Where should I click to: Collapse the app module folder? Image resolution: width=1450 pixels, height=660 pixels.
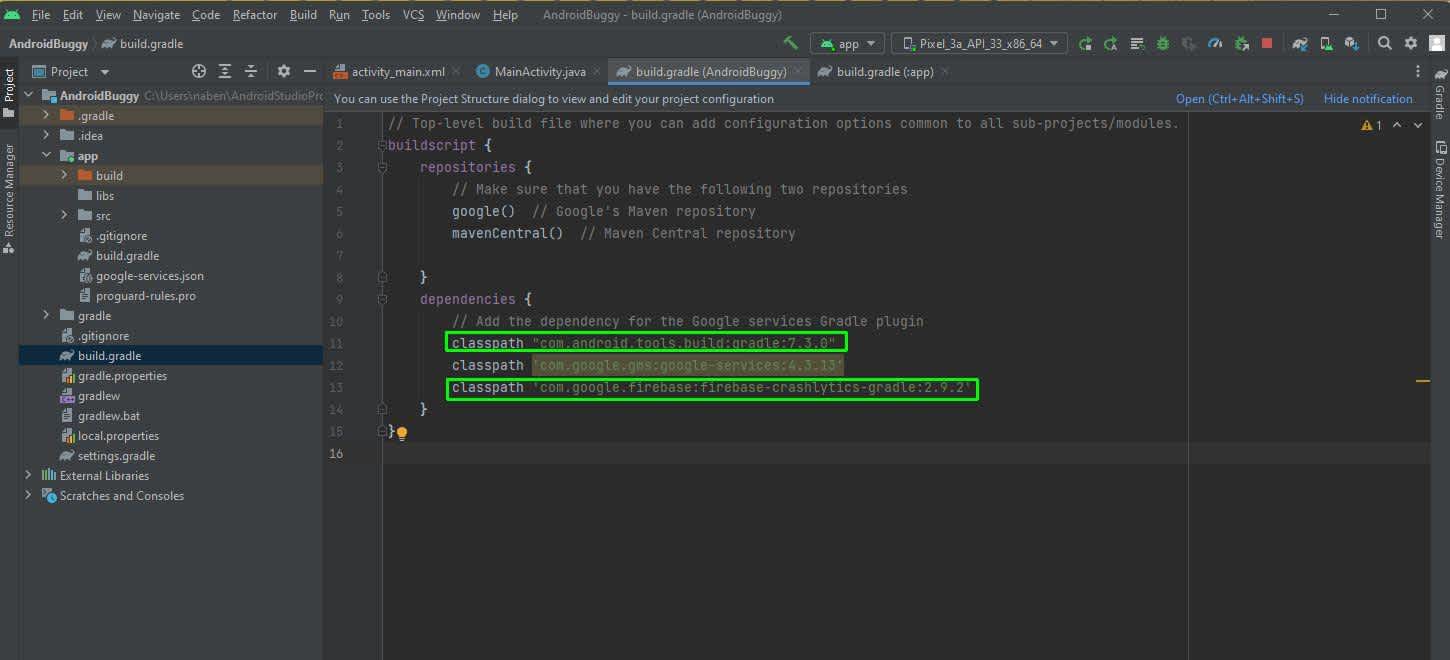click(46, 156)
